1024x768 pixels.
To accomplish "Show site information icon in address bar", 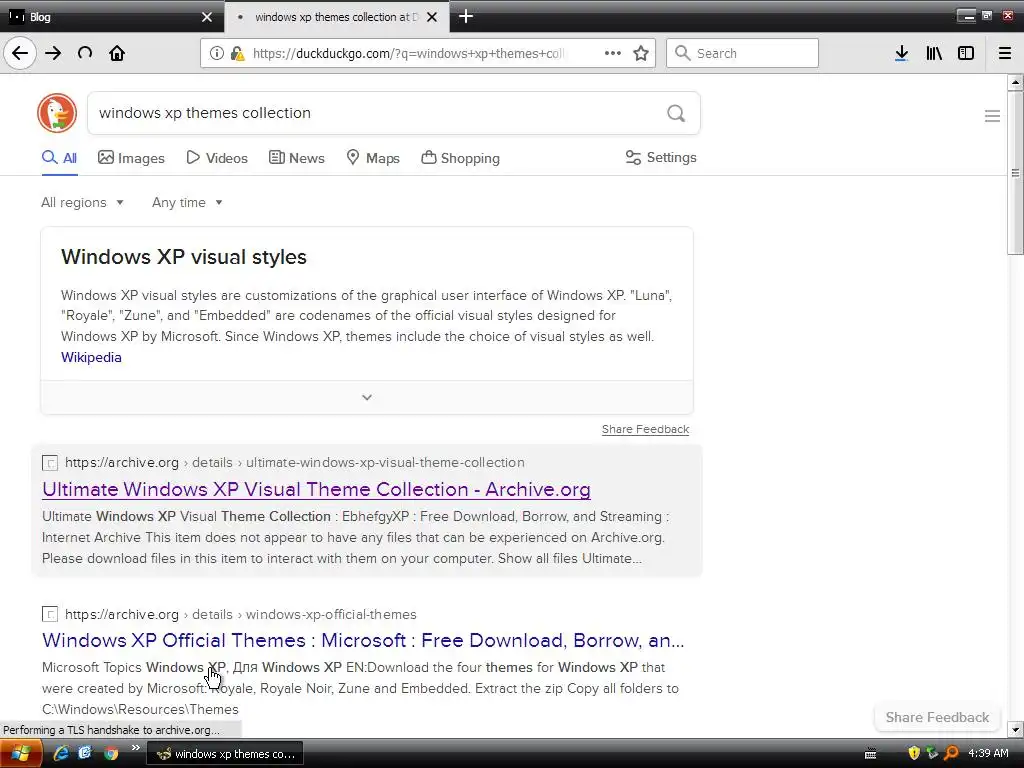I will (217, 54).
